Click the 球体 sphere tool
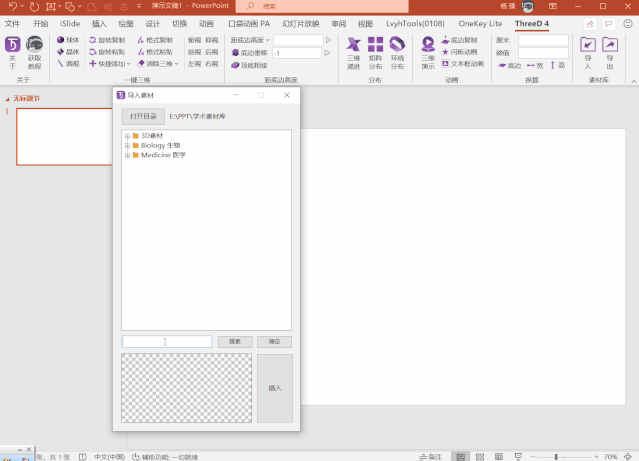The height and width of the screenshot is (461, 639). 67,40
